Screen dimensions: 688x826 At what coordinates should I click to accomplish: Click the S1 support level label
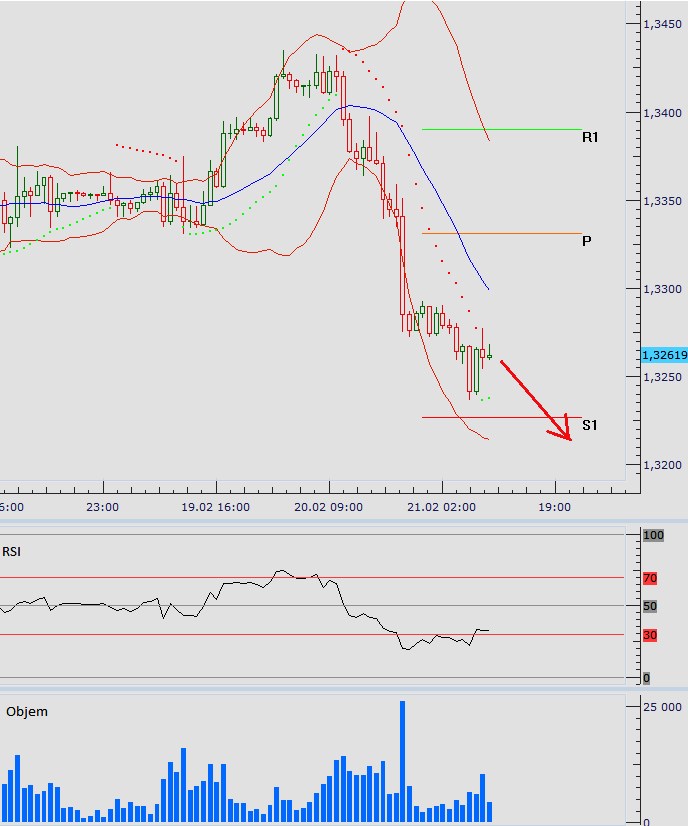tap(590, 425)
